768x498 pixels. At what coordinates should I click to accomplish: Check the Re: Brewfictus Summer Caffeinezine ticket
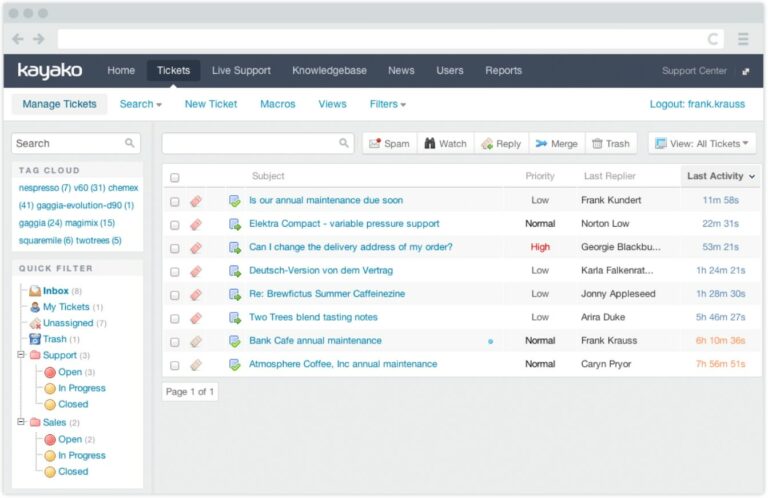click(174, 295)
